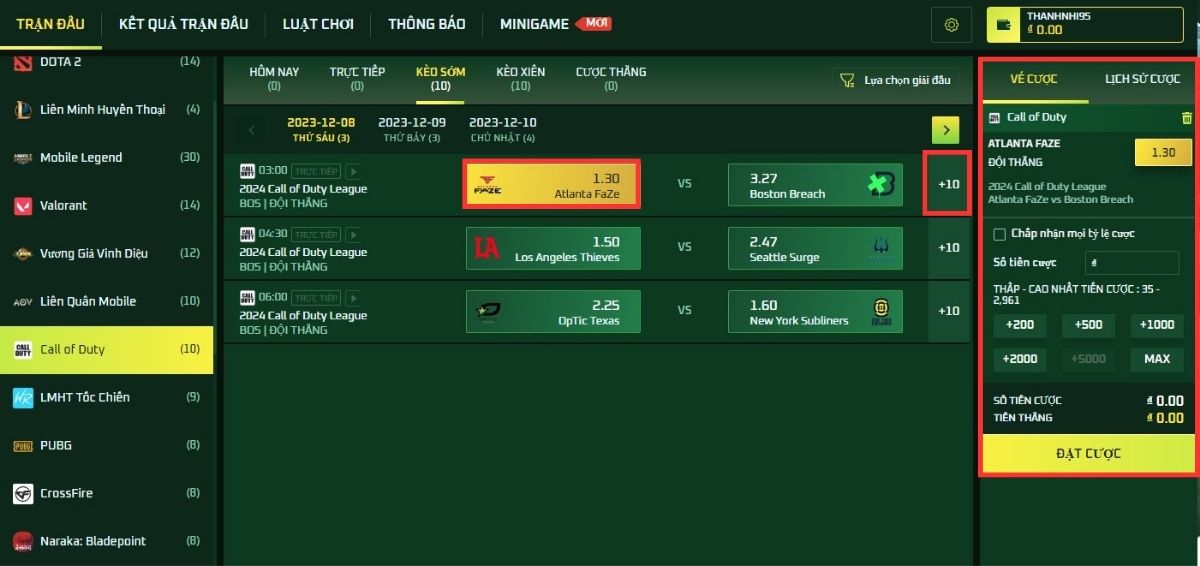1200x566 pixels.
Task: Bet on New York Subliners at 1.60
Action: tap(815, 311)
